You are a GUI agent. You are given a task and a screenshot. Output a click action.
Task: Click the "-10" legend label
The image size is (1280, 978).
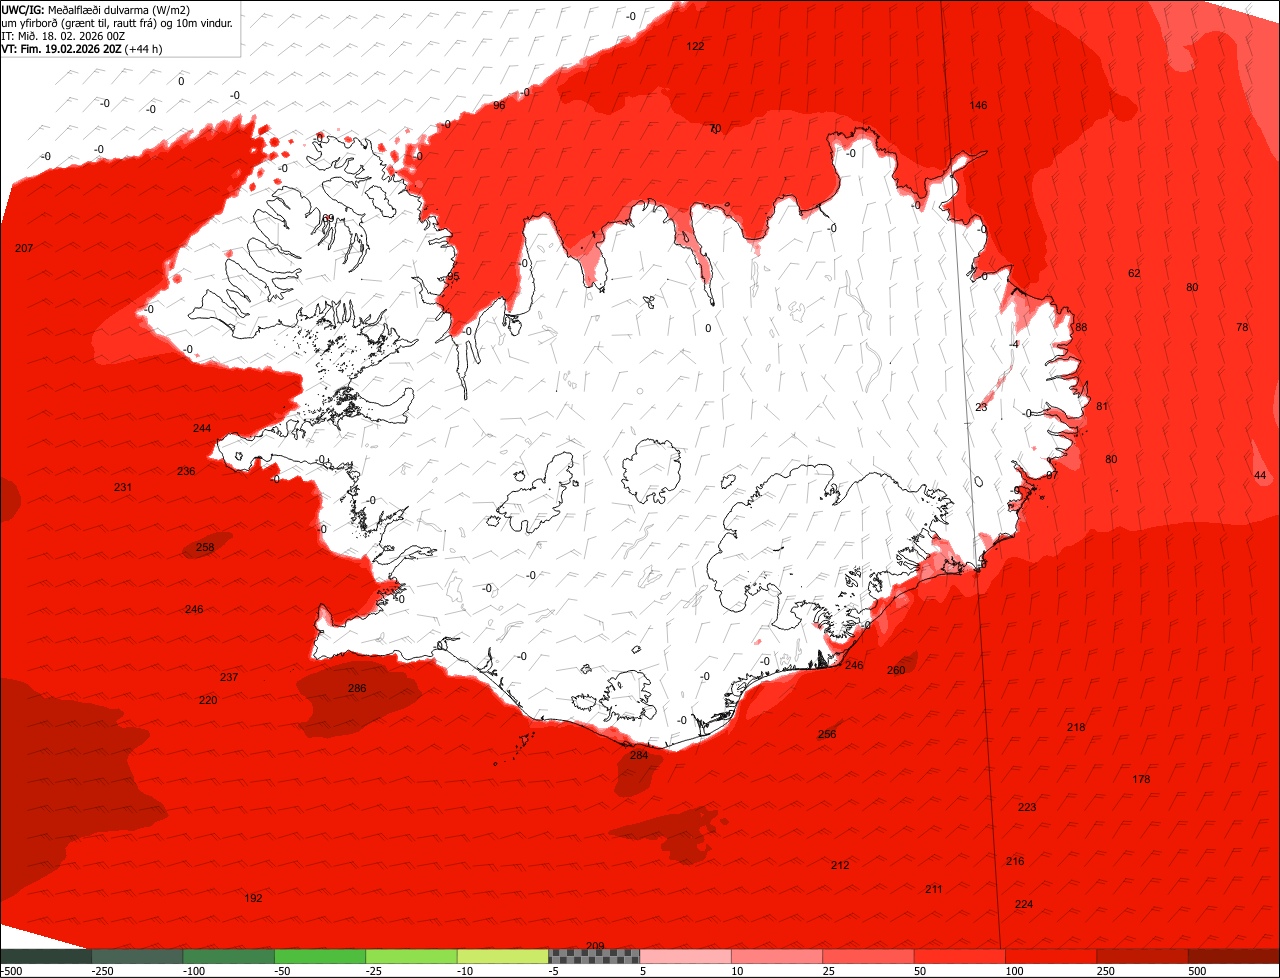click(x=466, y=971)
